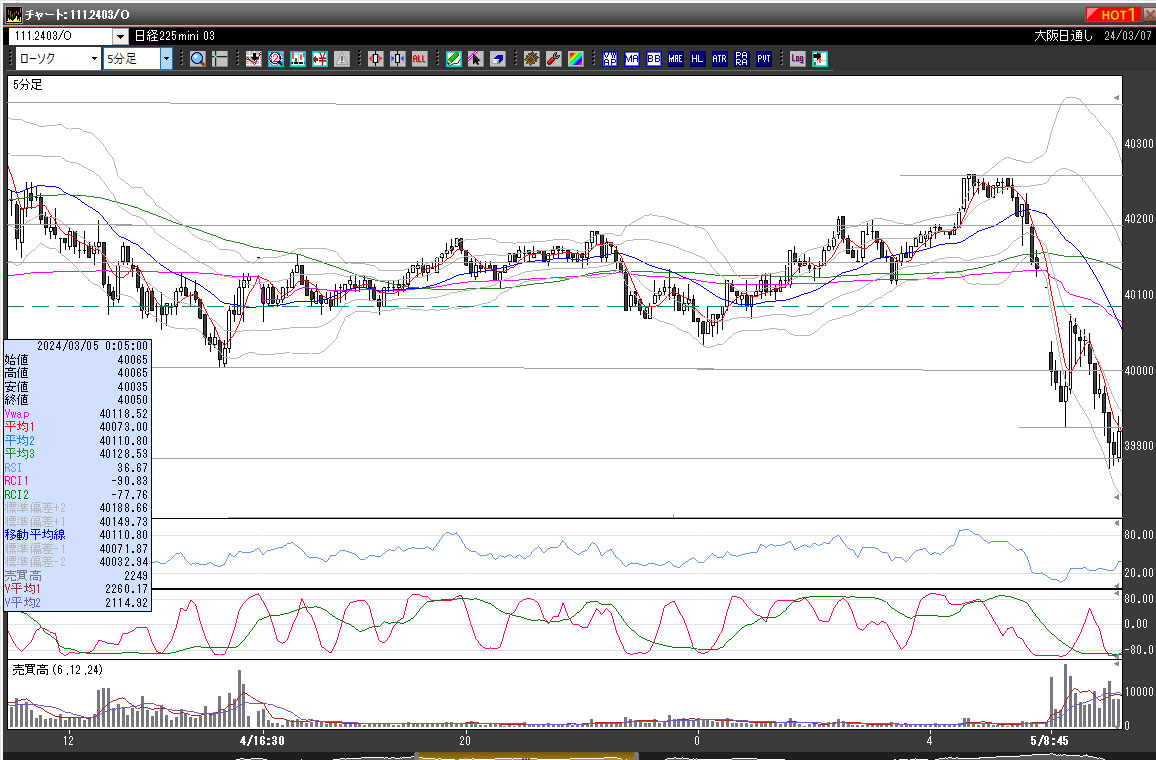Viewport: 1156px width, 760px height.
Task: Toggle the Log scale button
Action: [x=798, y=59]
